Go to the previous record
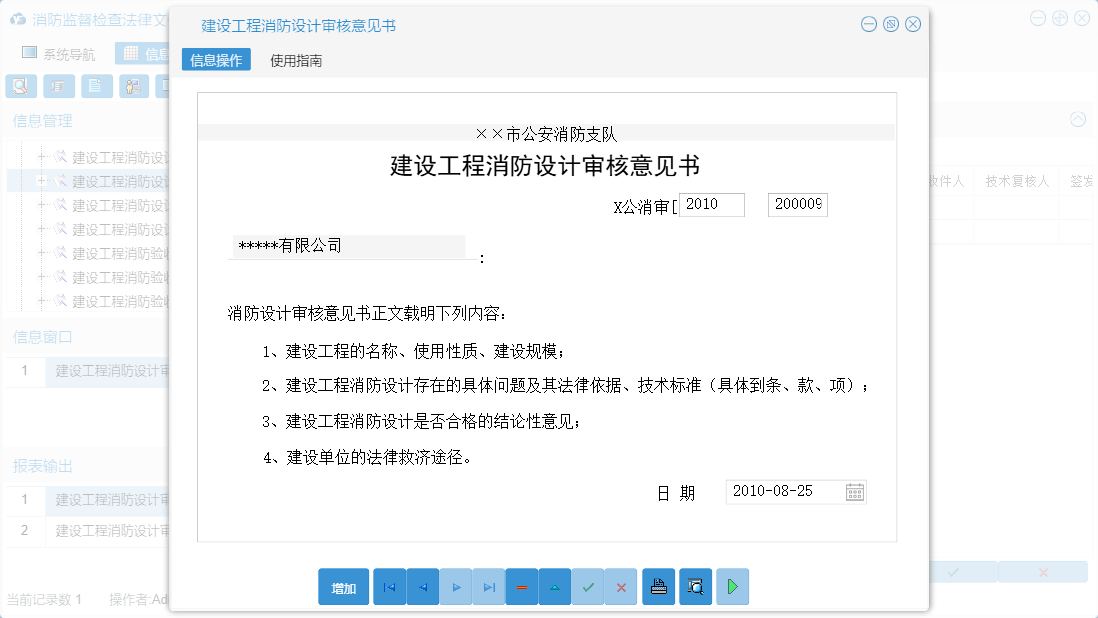Viewport: 1098px width, 618px height. click(422, 587)
